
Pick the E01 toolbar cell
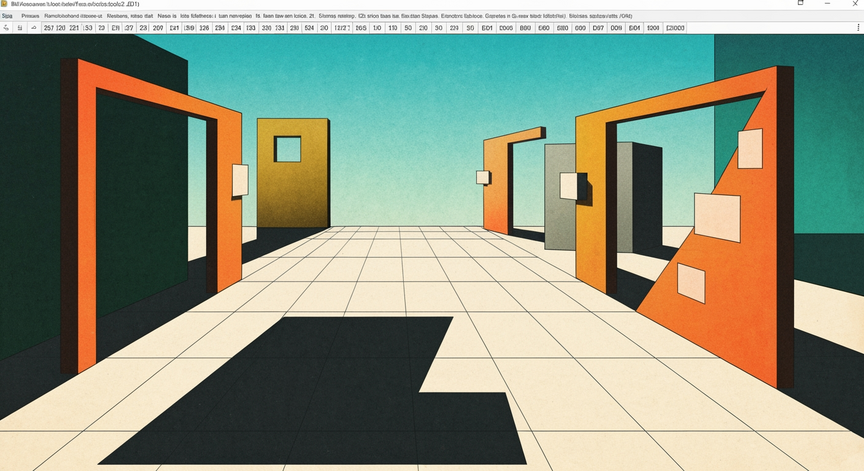pyautogui.click(x=487, y=29)
